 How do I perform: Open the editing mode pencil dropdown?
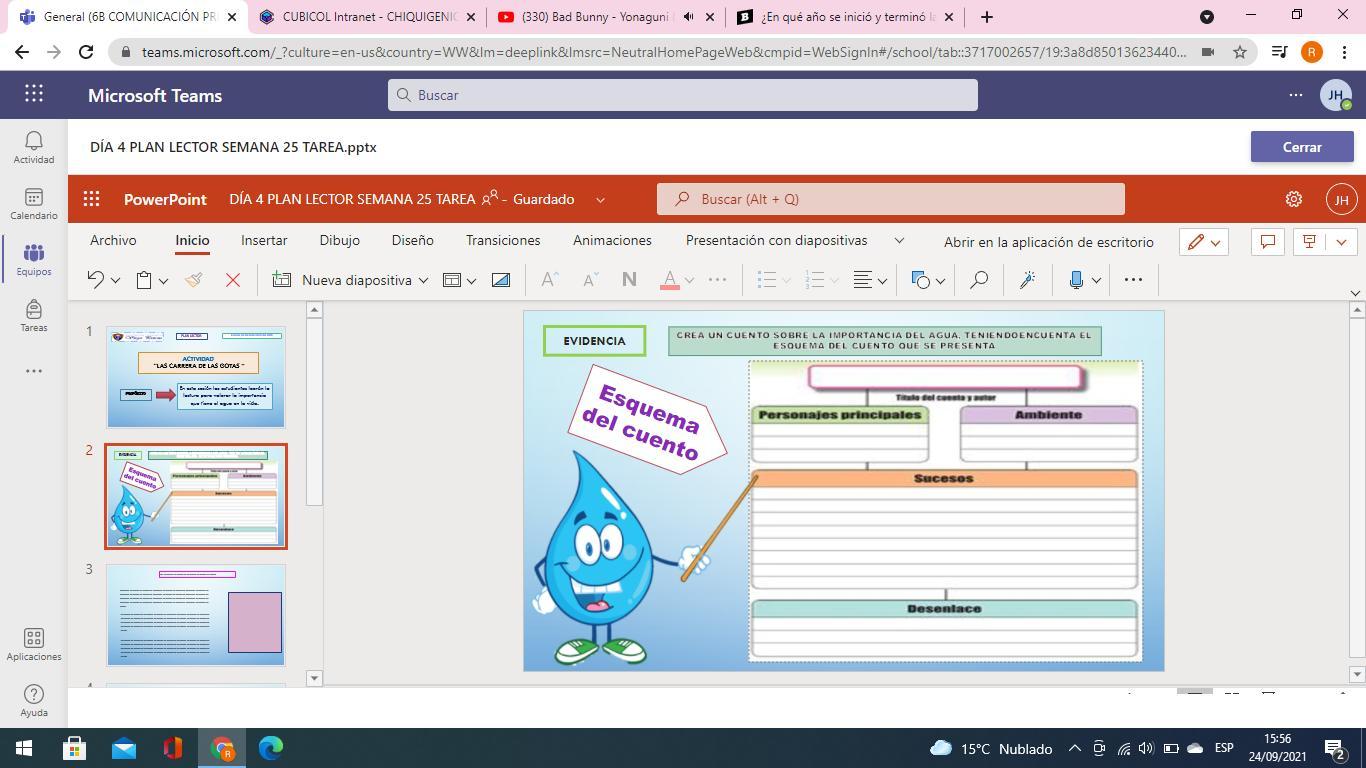(x=1204, y=242)
